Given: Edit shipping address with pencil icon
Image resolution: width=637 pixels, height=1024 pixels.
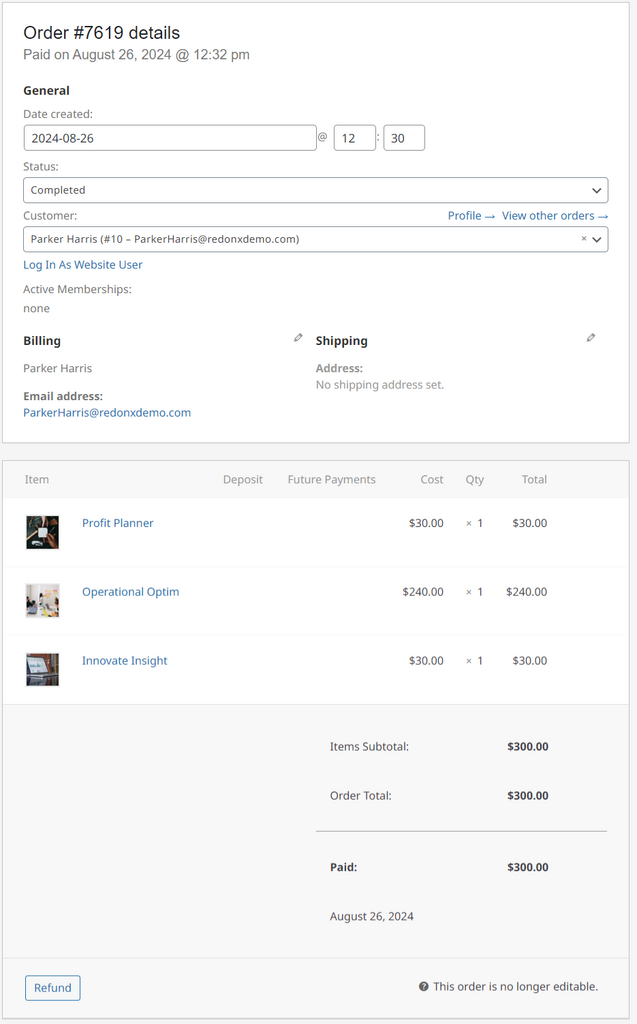Looking at the screenshot, I should click(x=591, y=338).
